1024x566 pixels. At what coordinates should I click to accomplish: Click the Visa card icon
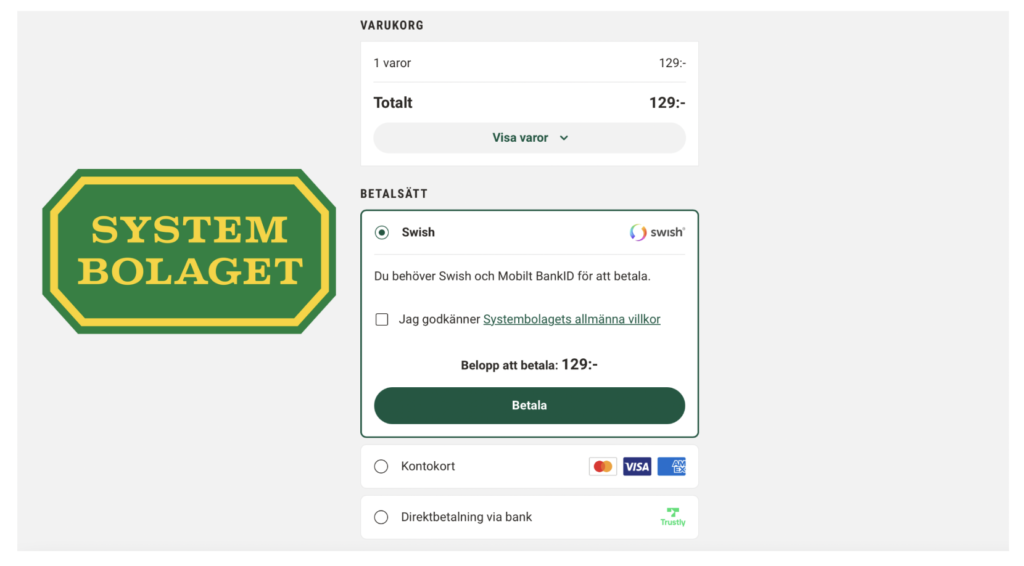(637, 466)
